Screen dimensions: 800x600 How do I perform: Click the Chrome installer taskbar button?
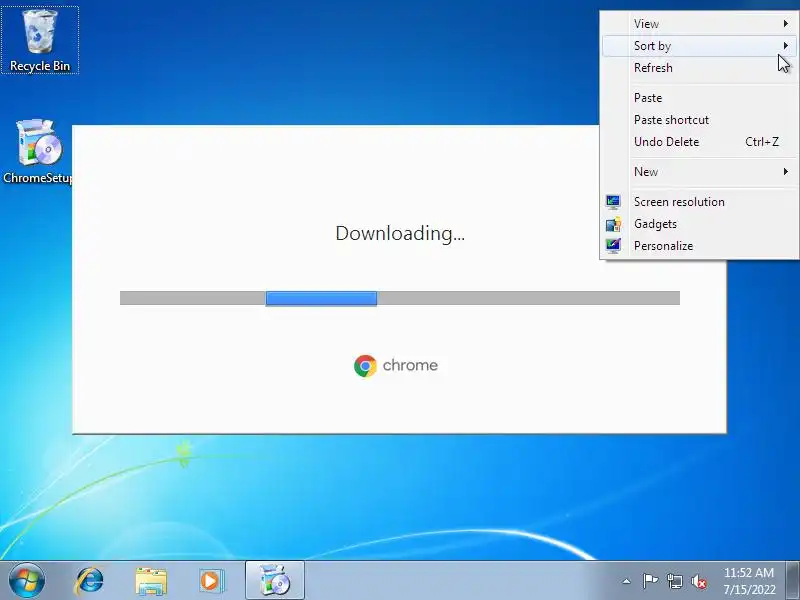tap(275, 581)
